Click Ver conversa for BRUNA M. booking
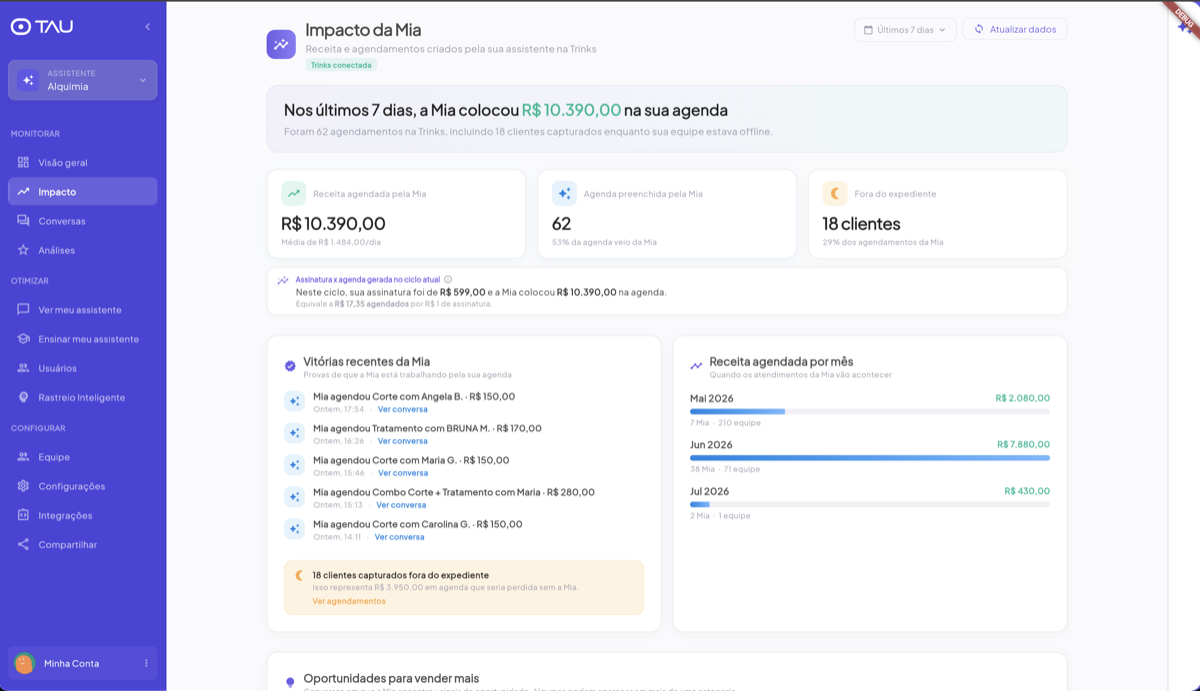The width and height of the screenshot is (1200, 691). click(403, 441)
